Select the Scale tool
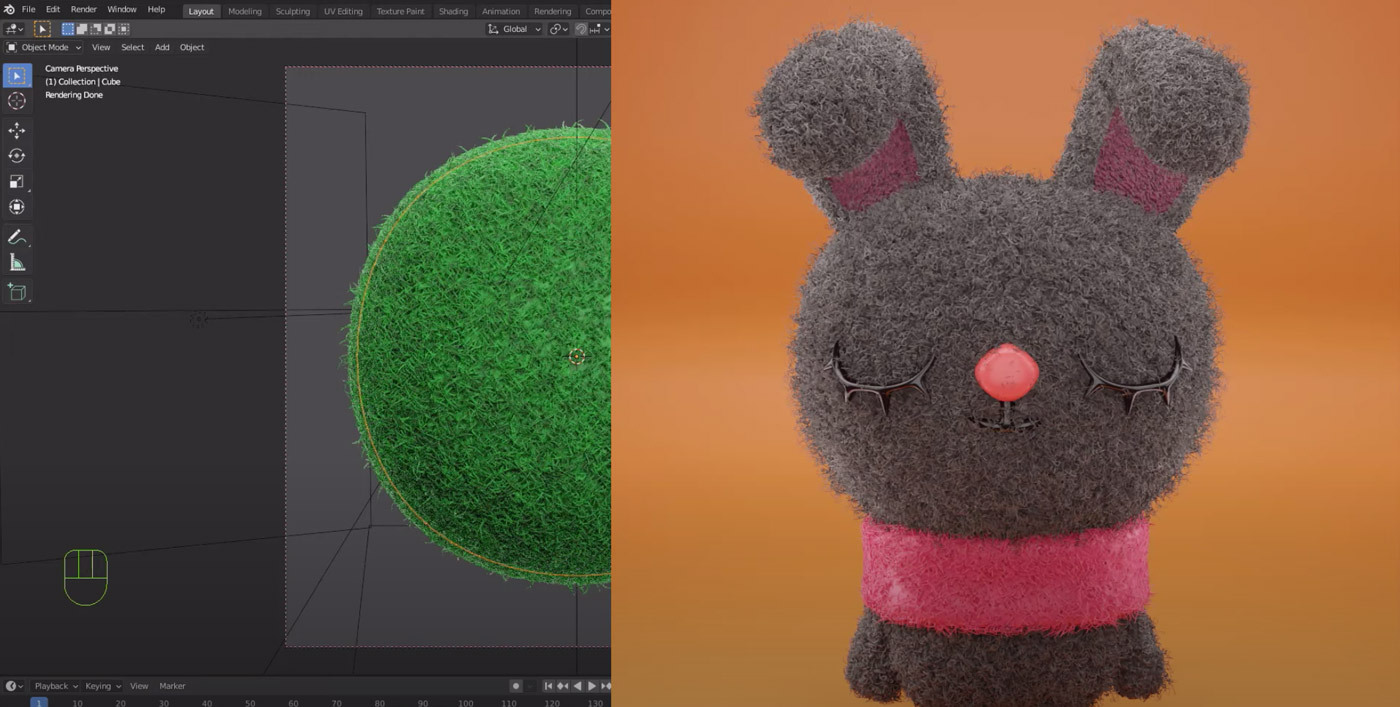1400x707 pixels. (x=16, y=181)
